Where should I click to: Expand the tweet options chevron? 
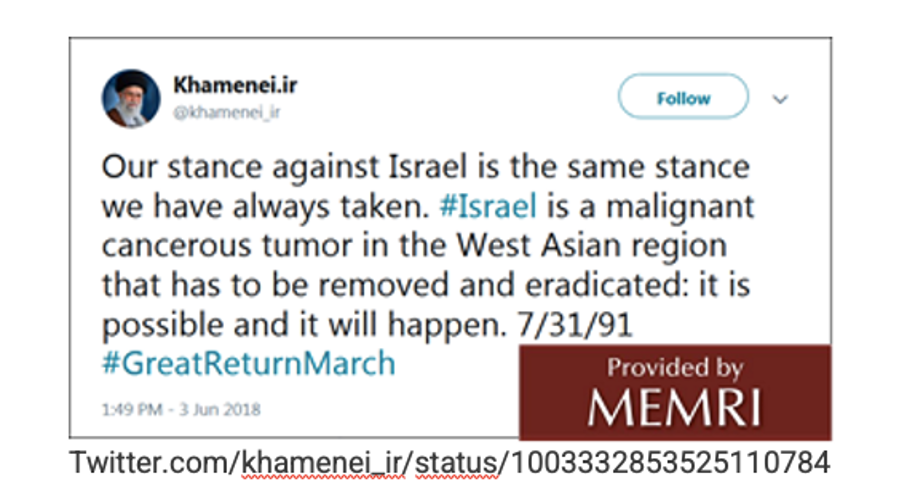[x=781, y=99]
